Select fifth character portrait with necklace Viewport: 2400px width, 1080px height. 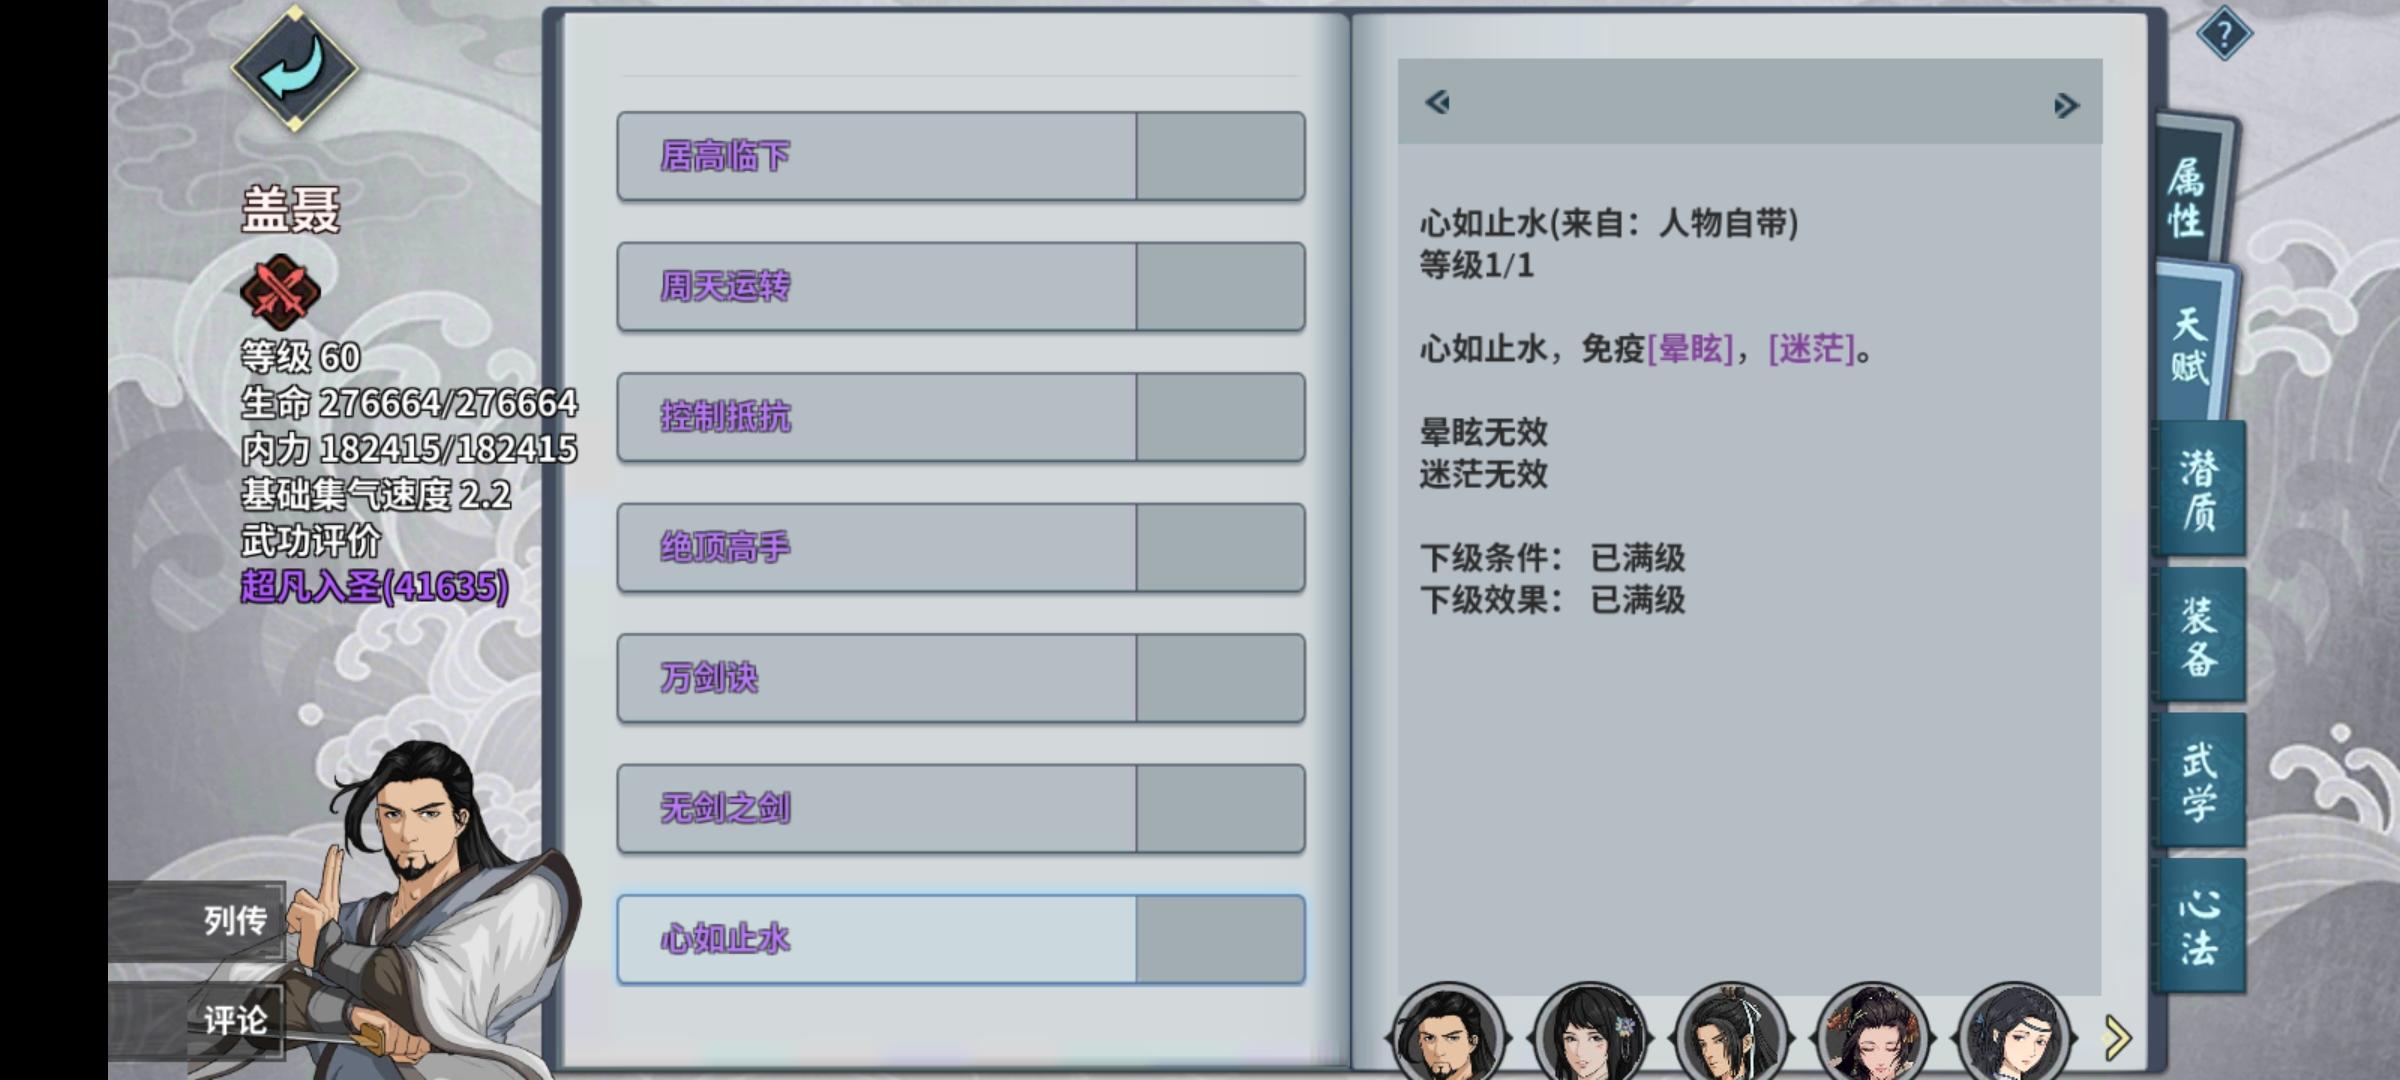click(2015, 1032)
